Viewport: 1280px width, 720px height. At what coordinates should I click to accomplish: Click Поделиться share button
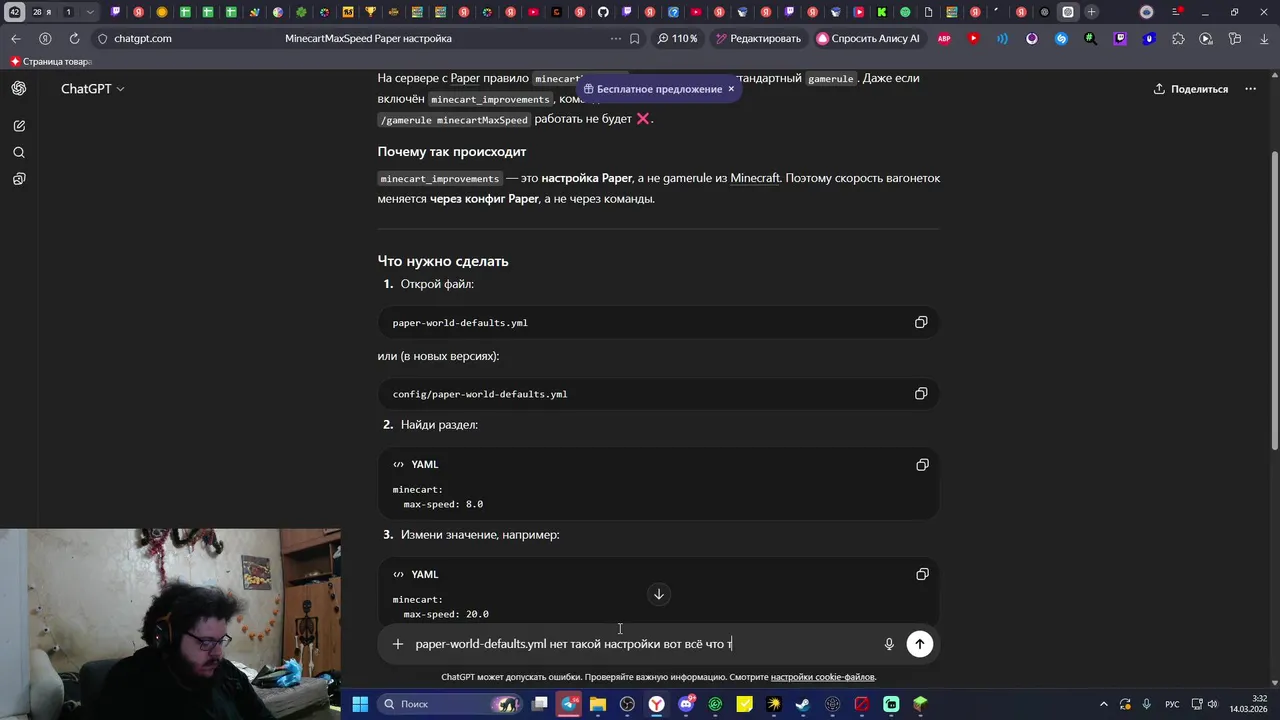coord(1191,89)
